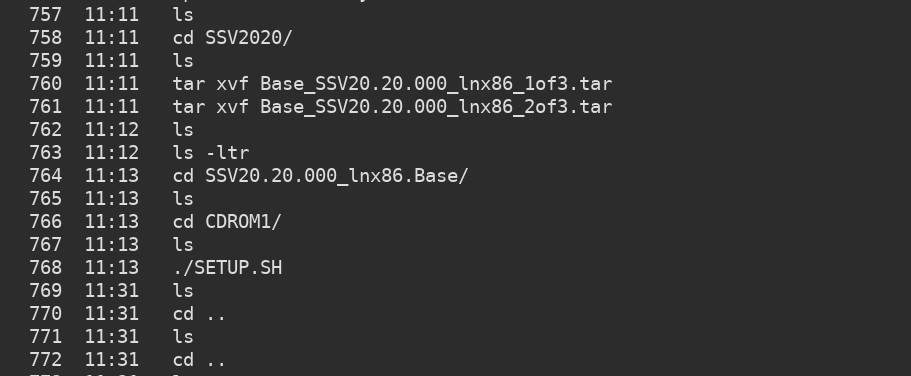
Task: Click the 'cd CDROM1/' command
Action: coord(227,222)
